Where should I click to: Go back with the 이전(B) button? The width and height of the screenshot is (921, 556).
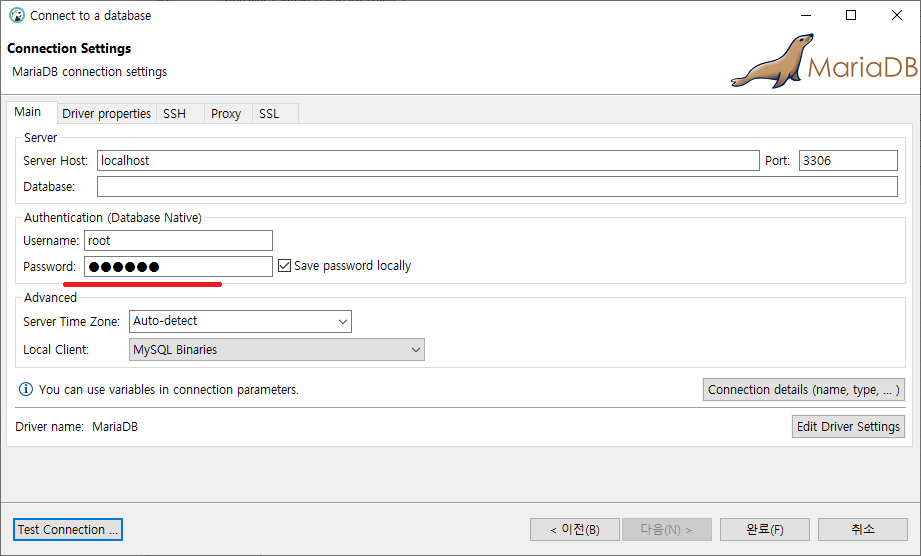click(574, 530)
